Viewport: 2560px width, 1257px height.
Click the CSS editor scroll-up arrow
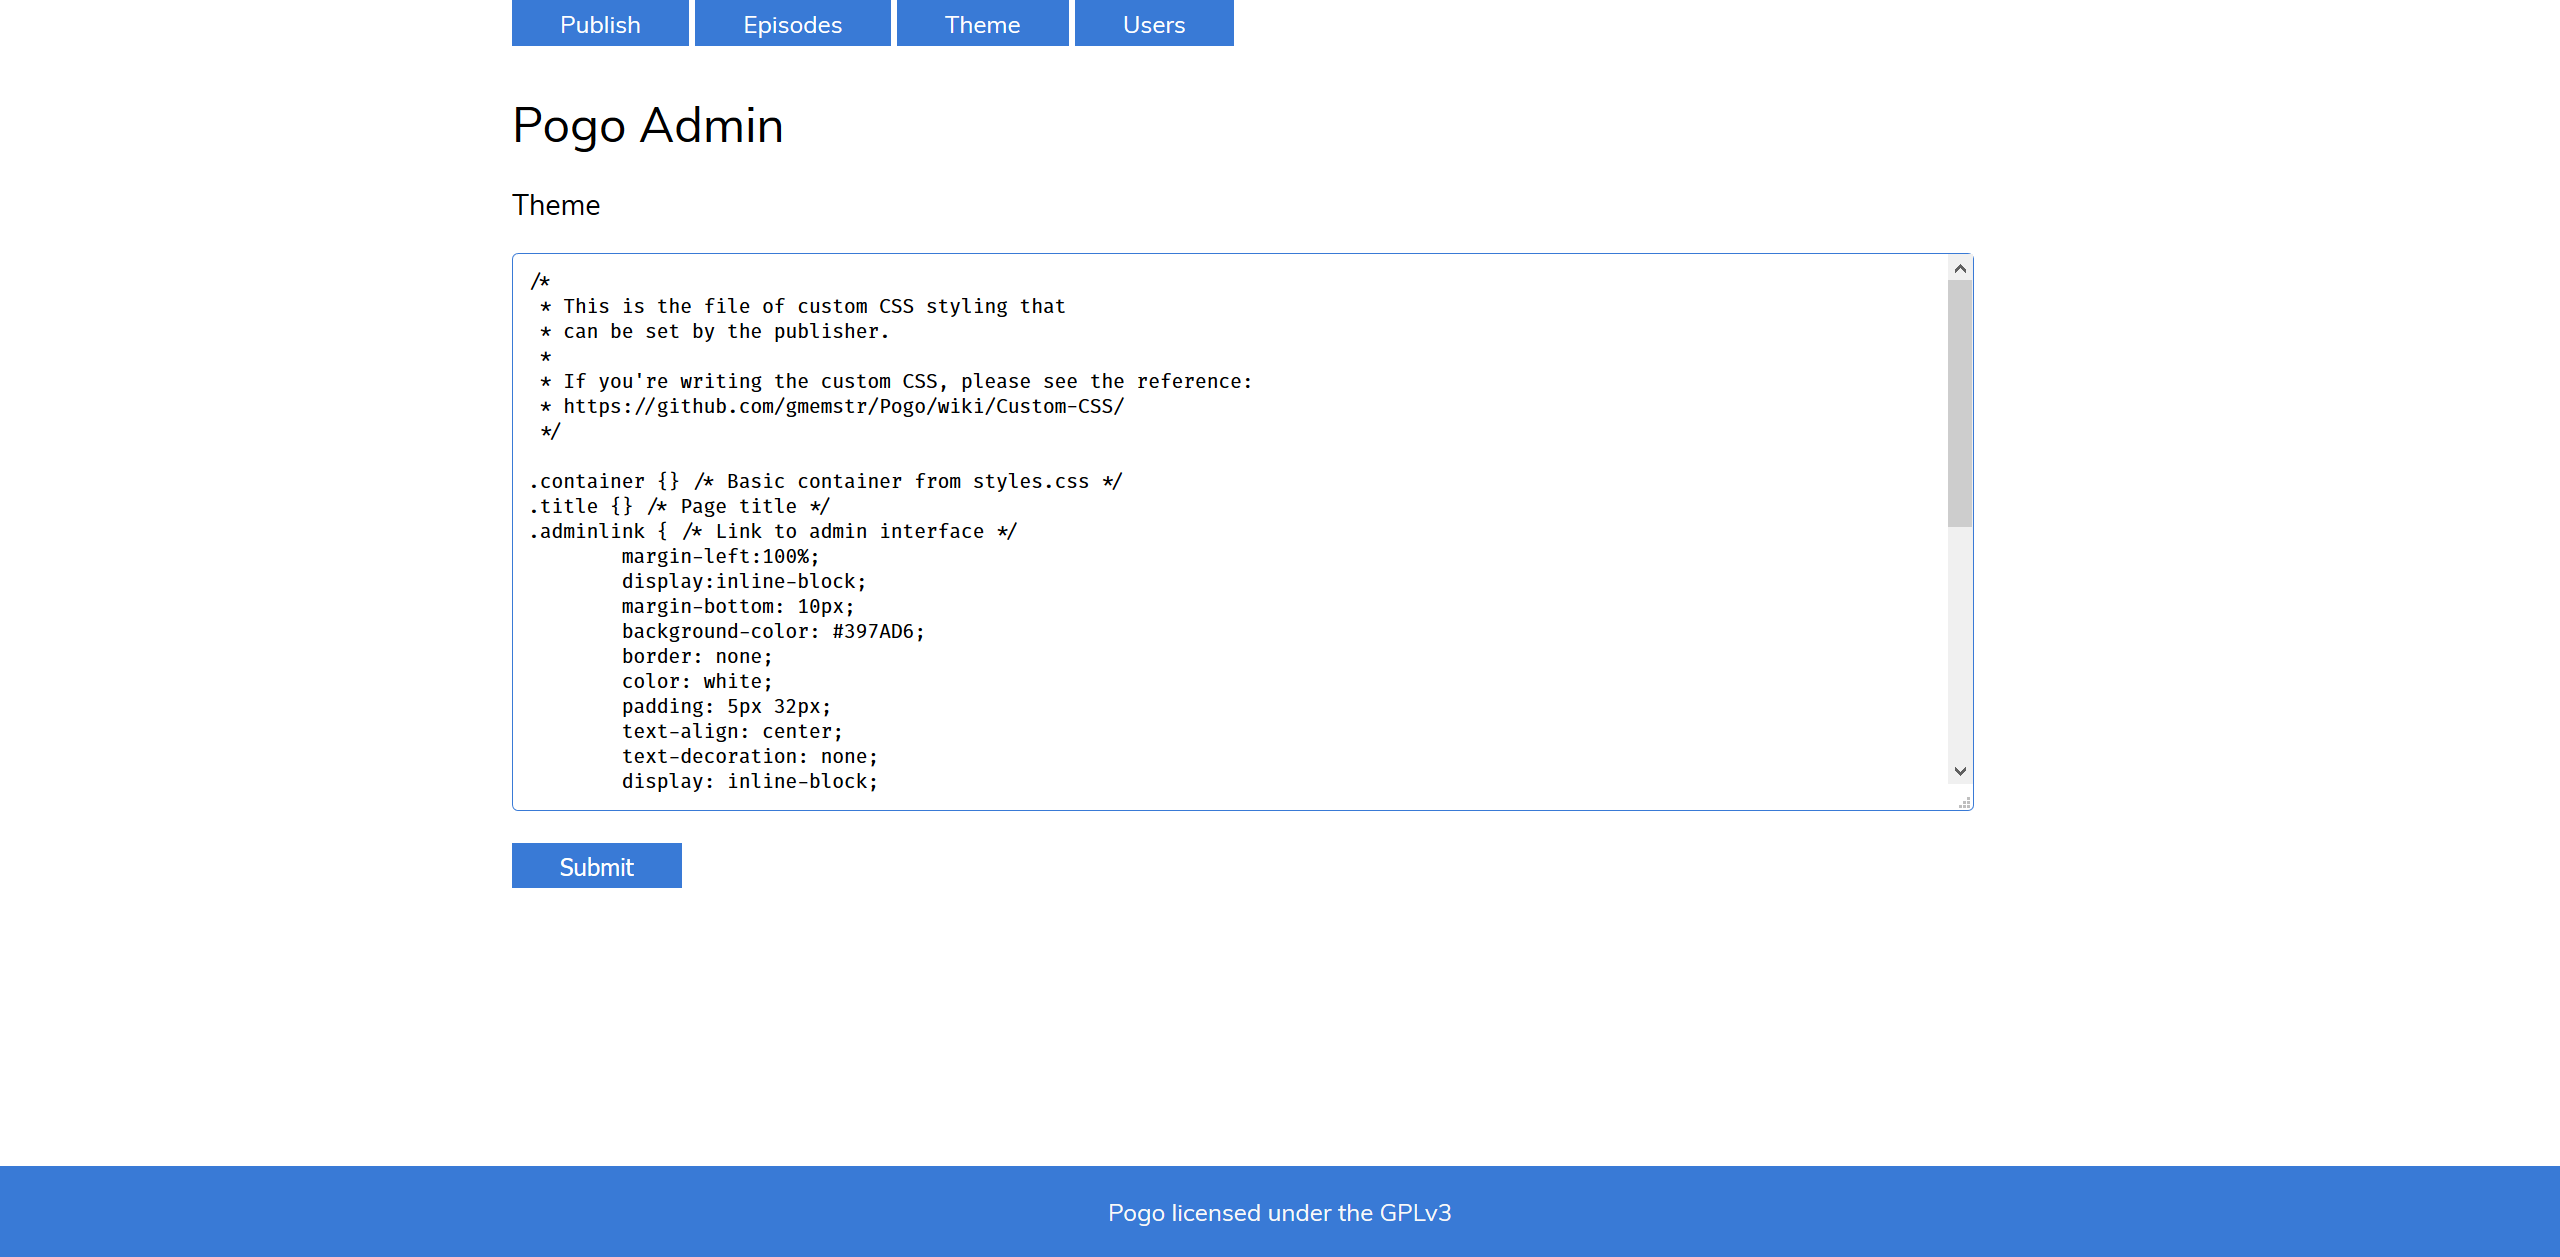point(1960,269)
